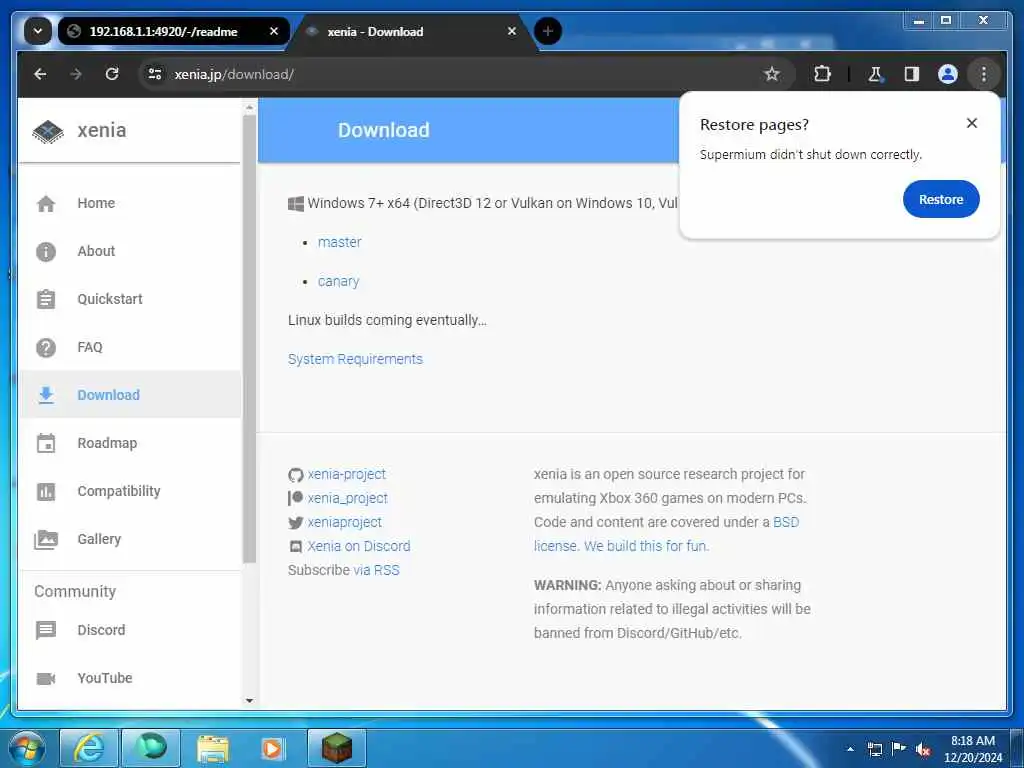The width and height of the screenshot is (1024, 768).
Task: Open the Windows Start menu
Action: coord(25,748)
